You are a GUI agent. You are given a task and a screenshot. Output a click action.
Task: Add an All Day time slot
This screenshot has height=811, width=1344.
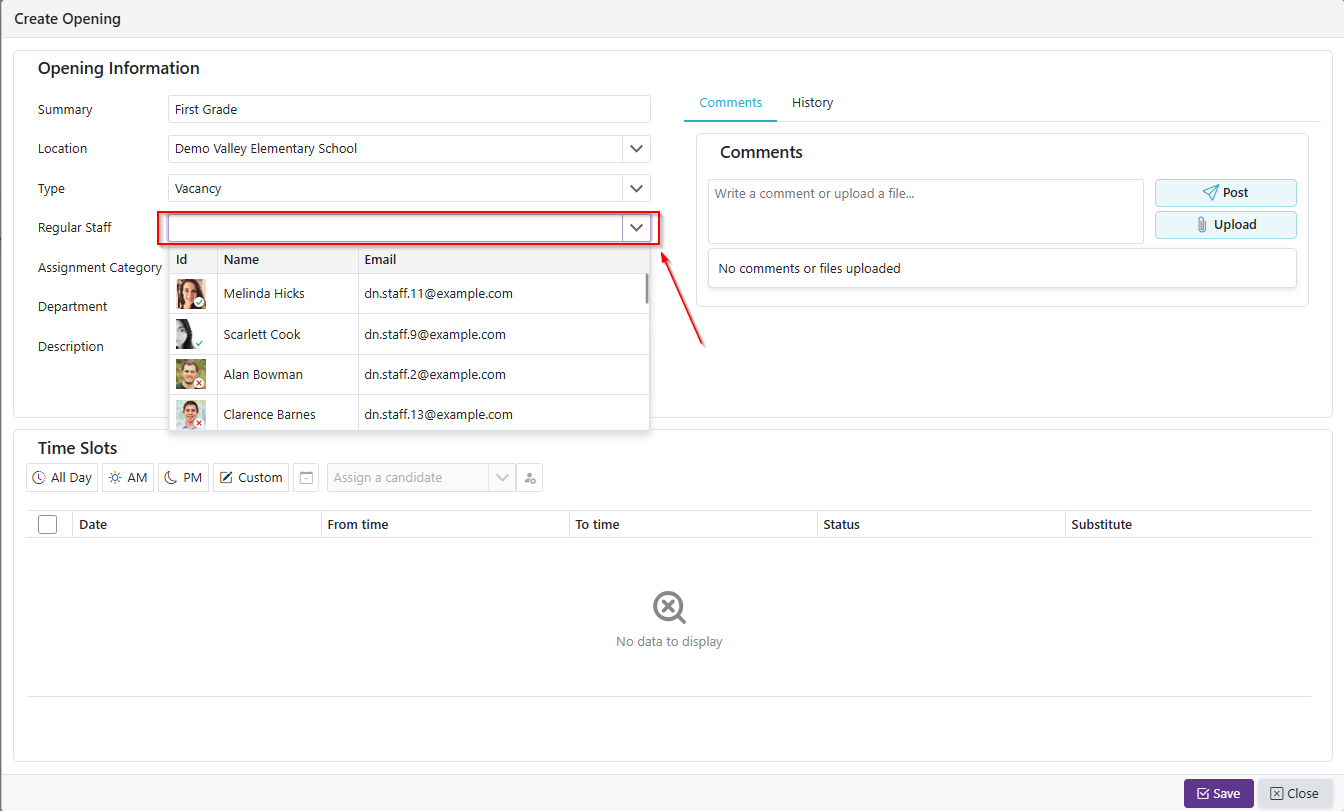62,478
